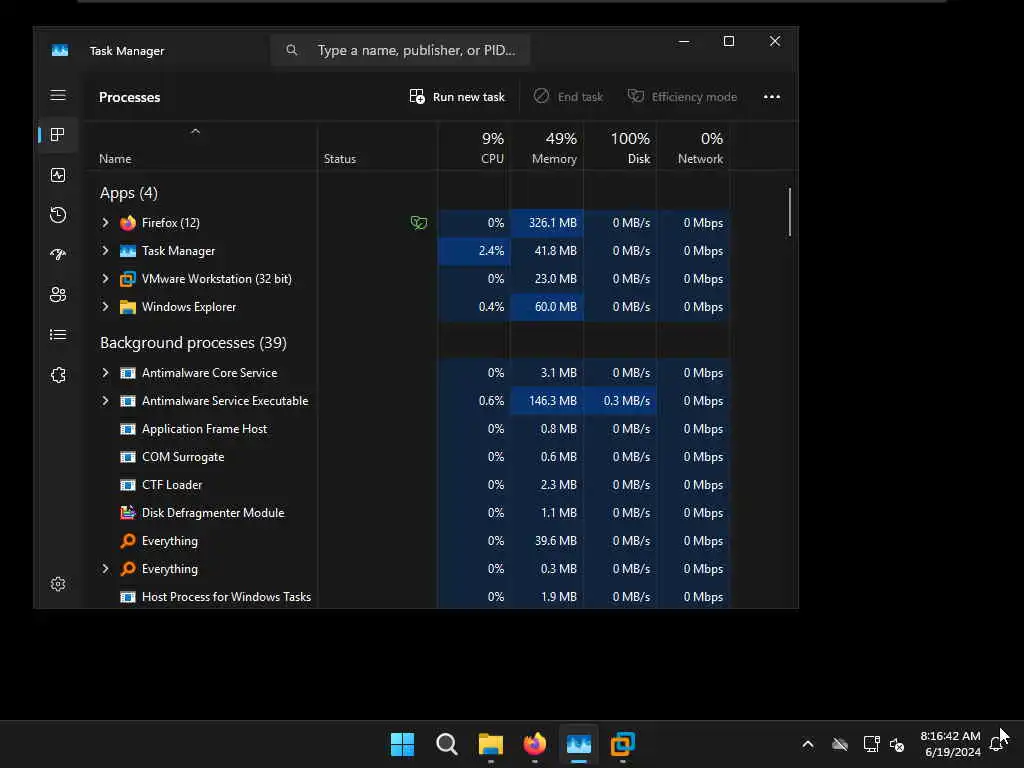1024x768 pixels.
Task: Select Host Process for Windows Tasks
Action: [x=408, y=597]
